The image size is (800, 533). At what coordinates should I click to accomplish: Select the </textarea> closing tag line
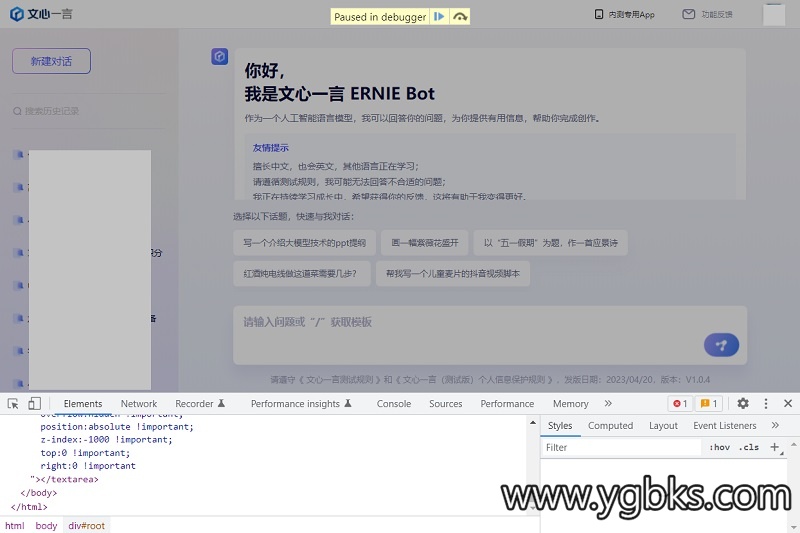pos(67,479)
